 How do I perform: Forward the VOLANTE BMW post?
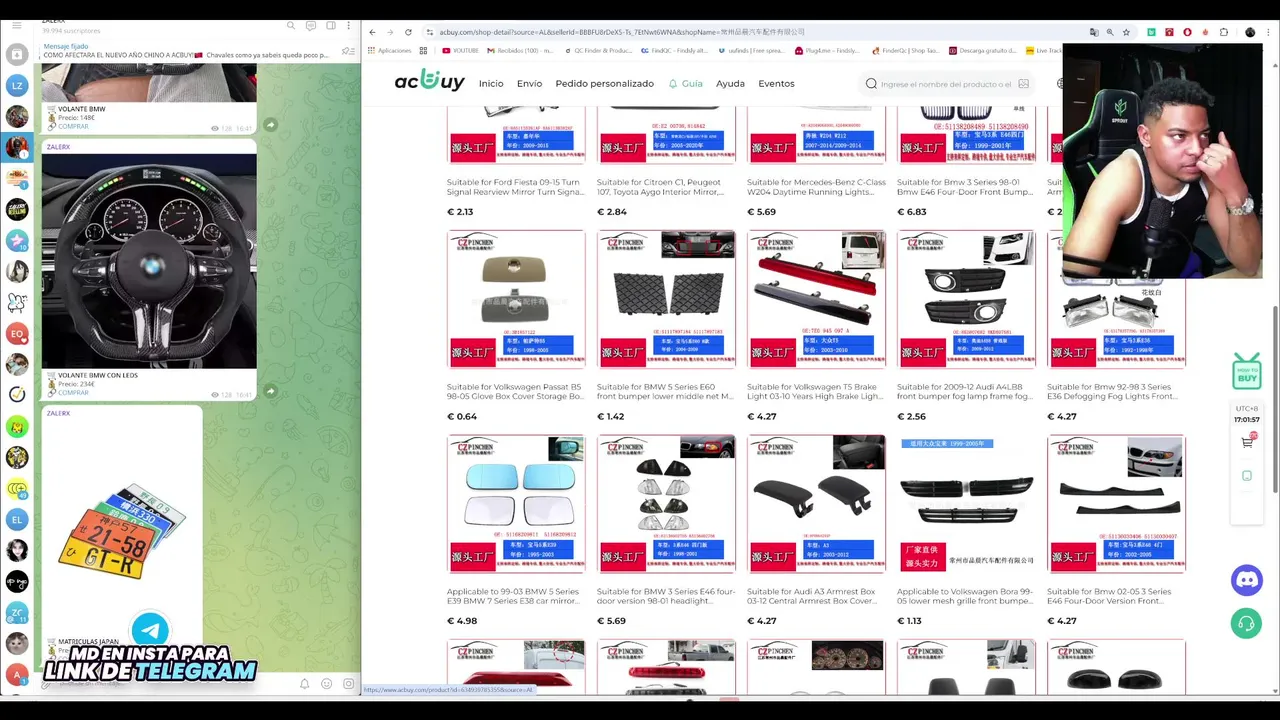[x=270, y=125]
